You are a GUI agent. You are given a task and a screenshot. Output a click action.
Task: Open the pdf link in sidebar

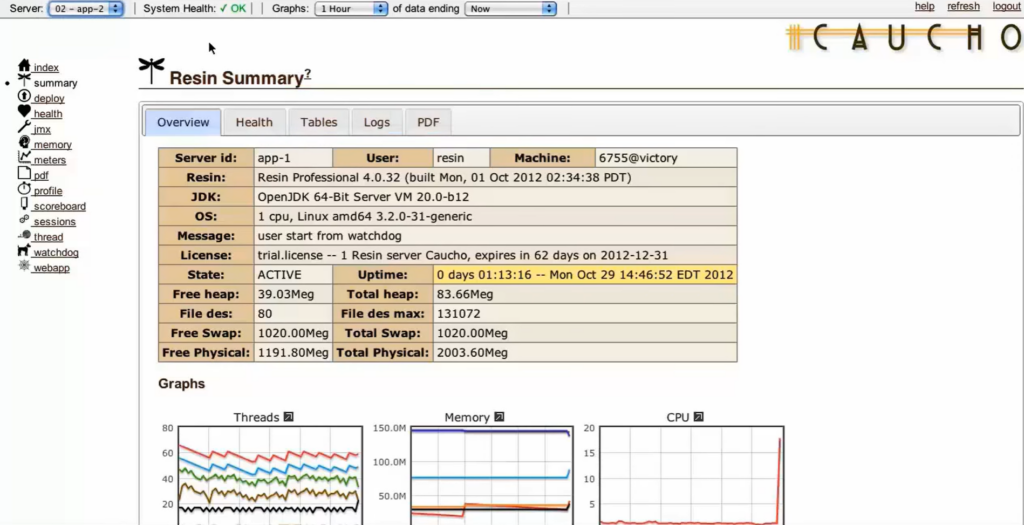click(x=41, y=176)
